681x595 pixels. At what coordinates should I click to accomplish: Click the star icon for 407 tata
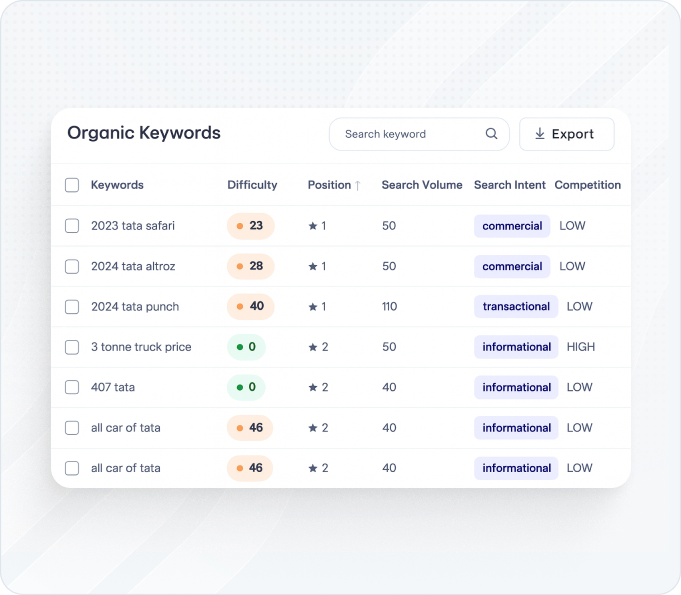pos(313,388)
